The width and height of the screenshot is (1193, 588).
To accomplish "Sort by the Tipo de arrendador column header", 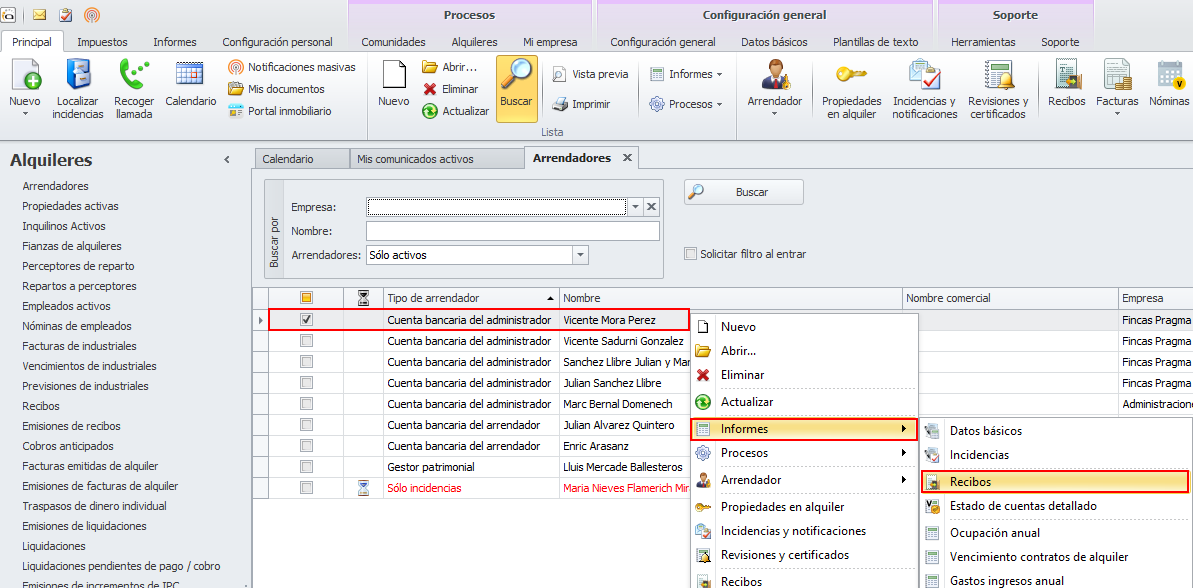I will pyautogui.click(x=471, y=298).
